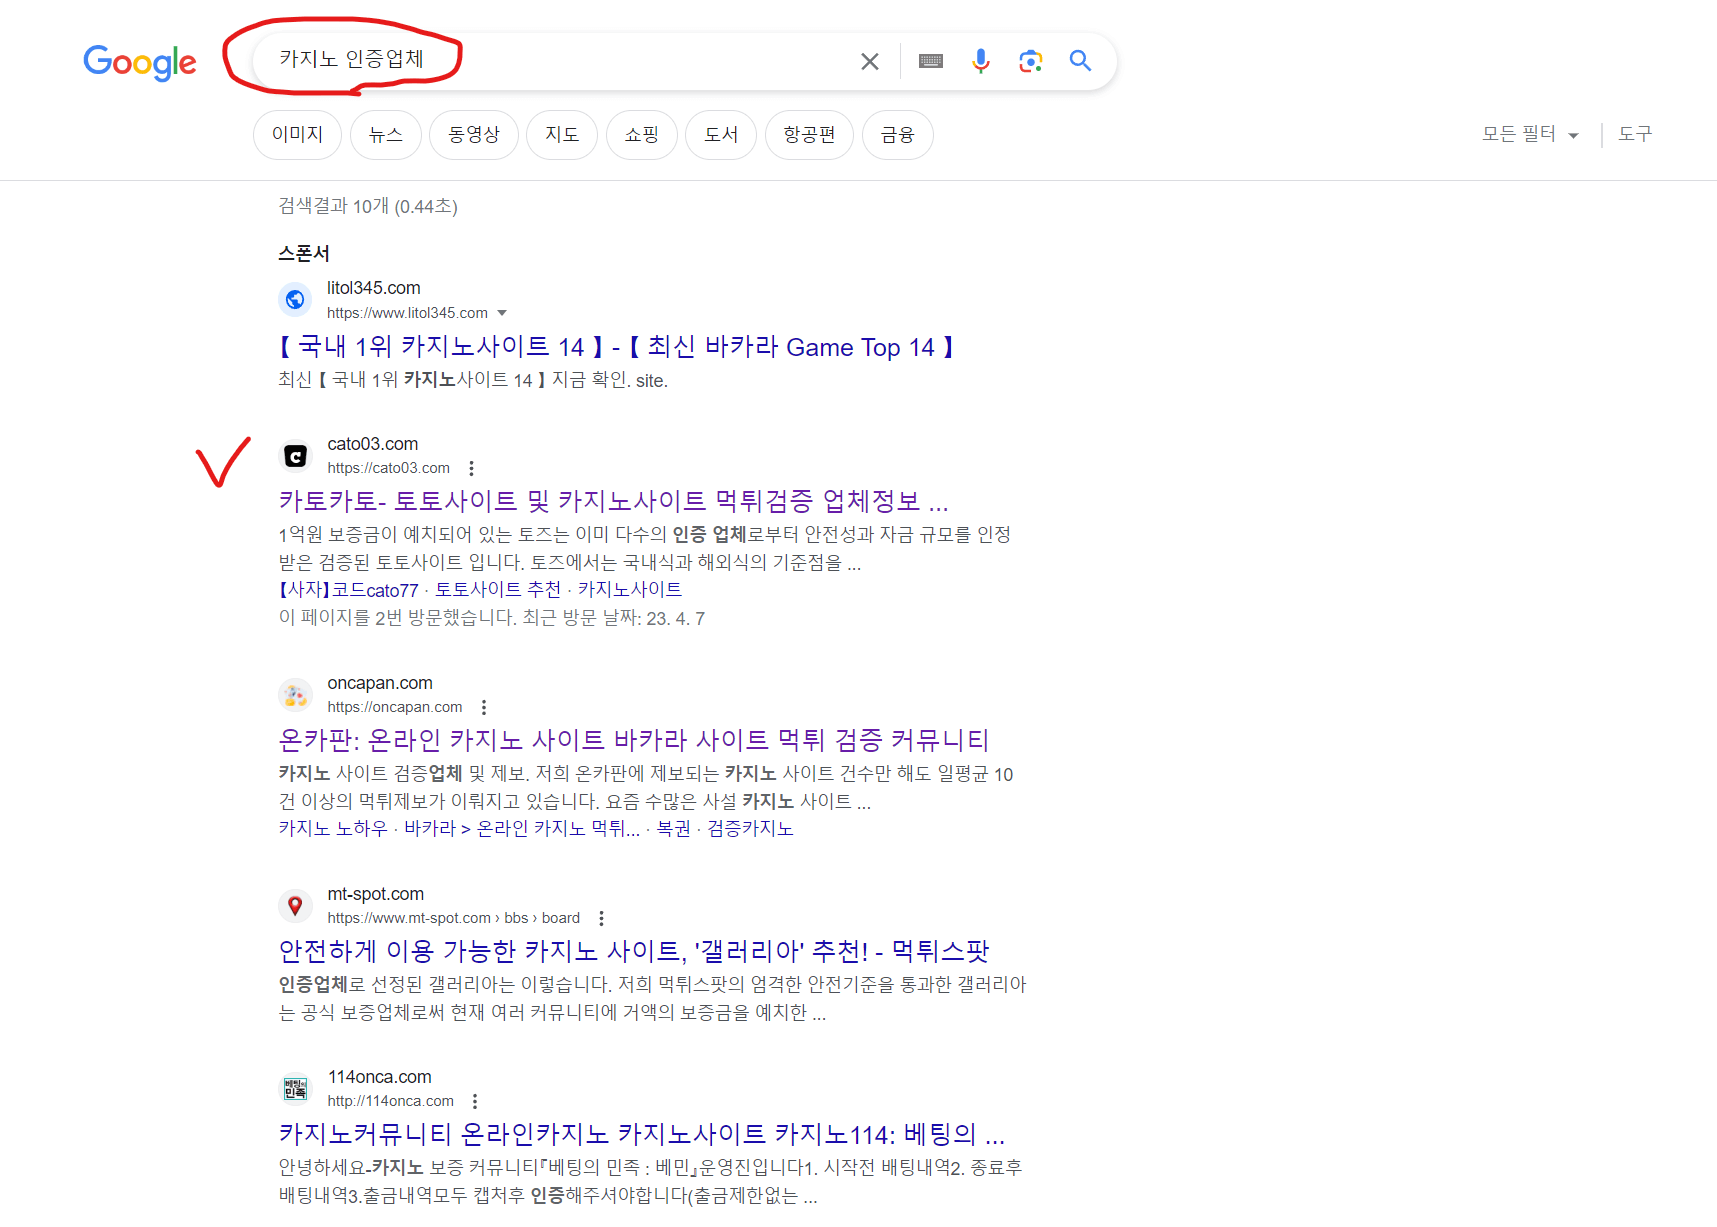Switch to the 동영상 tab
The width and height of the screenshot is (1717, 1227).
pos(474,135)
